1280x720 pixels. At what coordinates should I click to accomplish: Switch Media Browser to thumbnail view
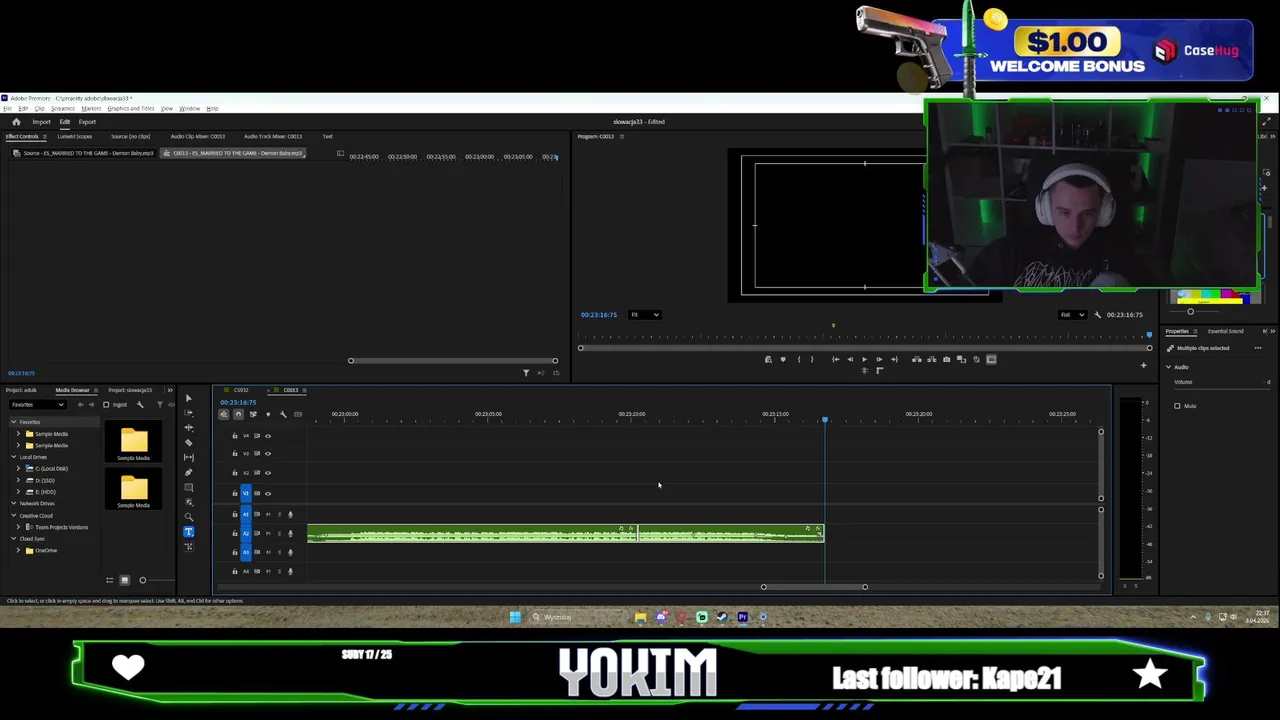(124, 580)
